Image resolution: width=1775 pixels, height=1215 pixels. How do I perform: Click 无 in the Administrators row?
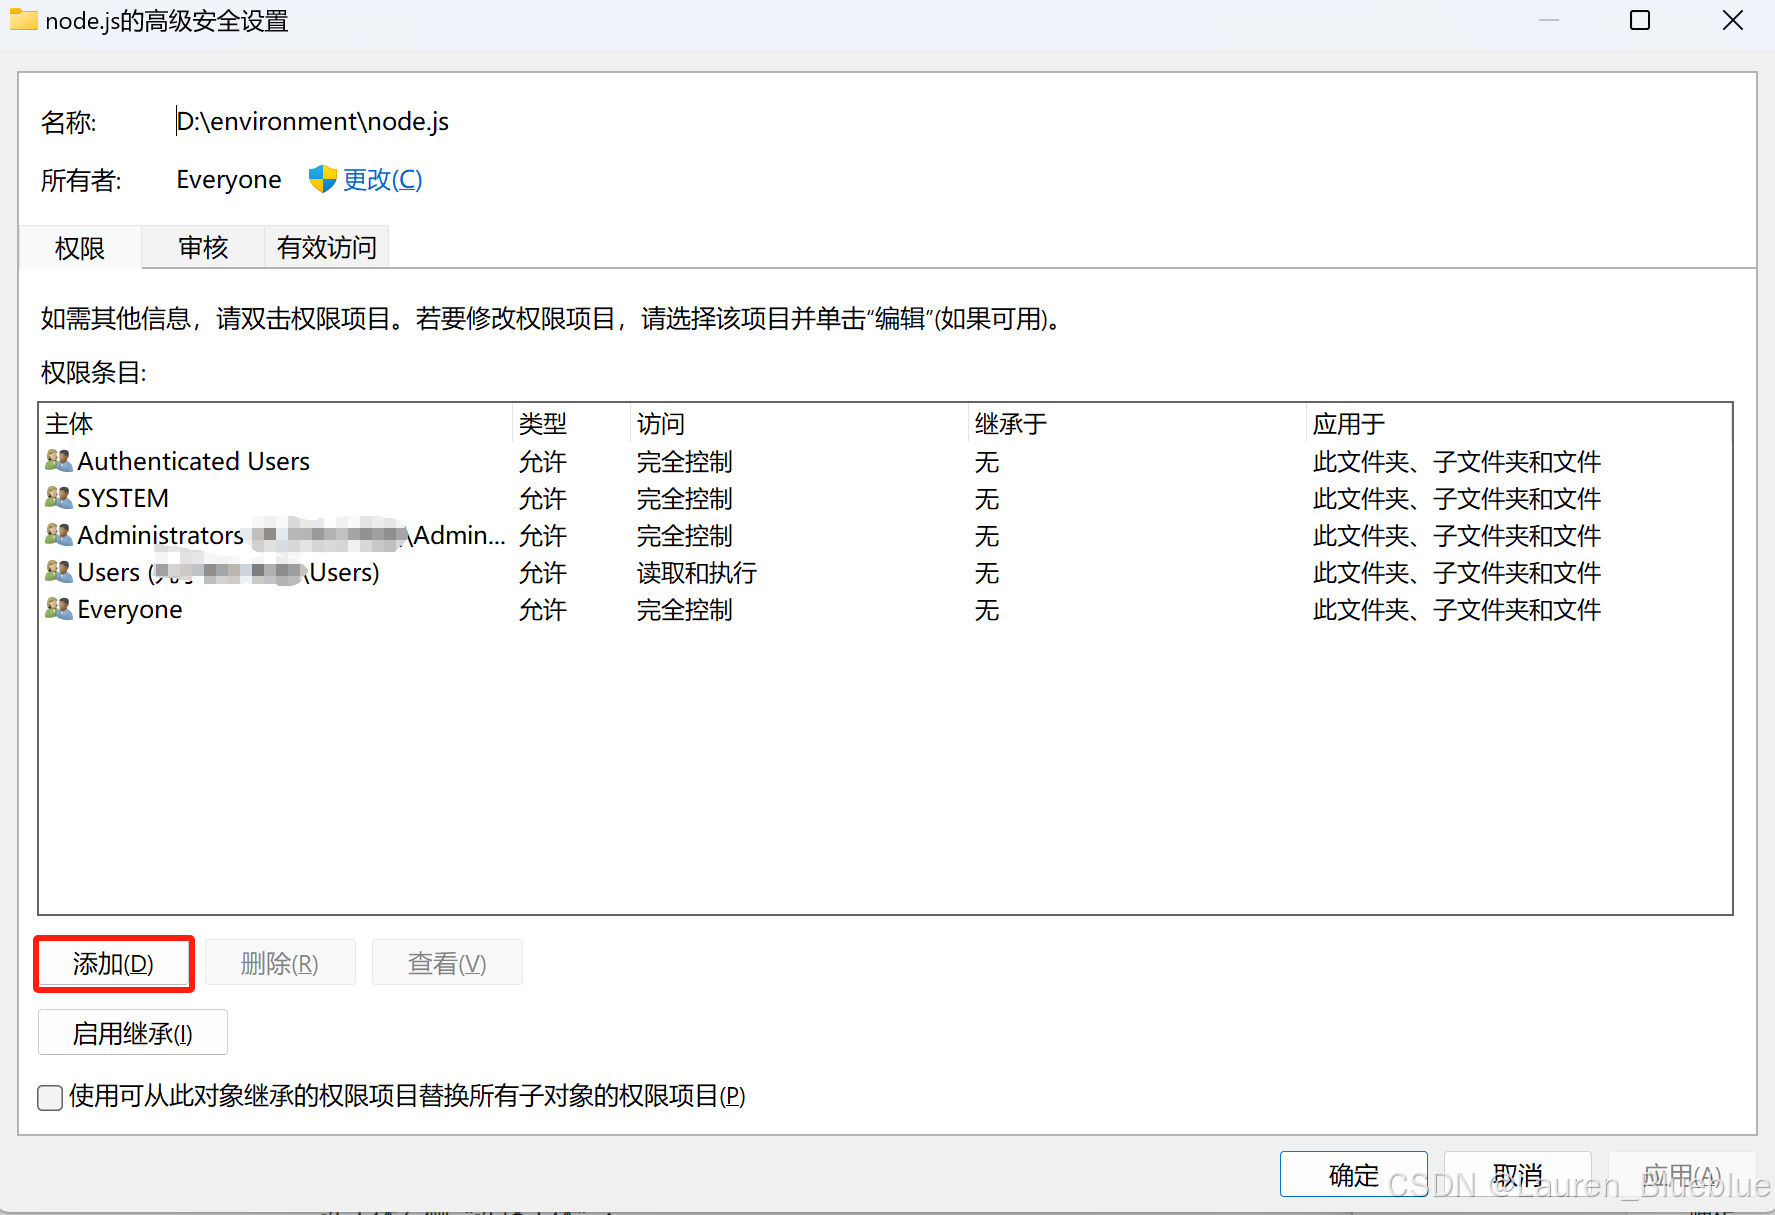pos(987,536)
